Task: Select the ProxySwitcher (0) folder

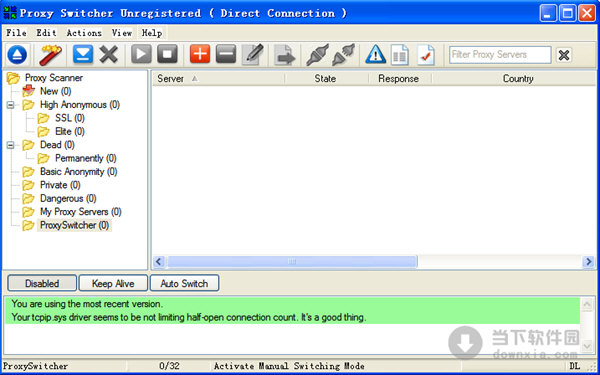Action: pos(74,225)
